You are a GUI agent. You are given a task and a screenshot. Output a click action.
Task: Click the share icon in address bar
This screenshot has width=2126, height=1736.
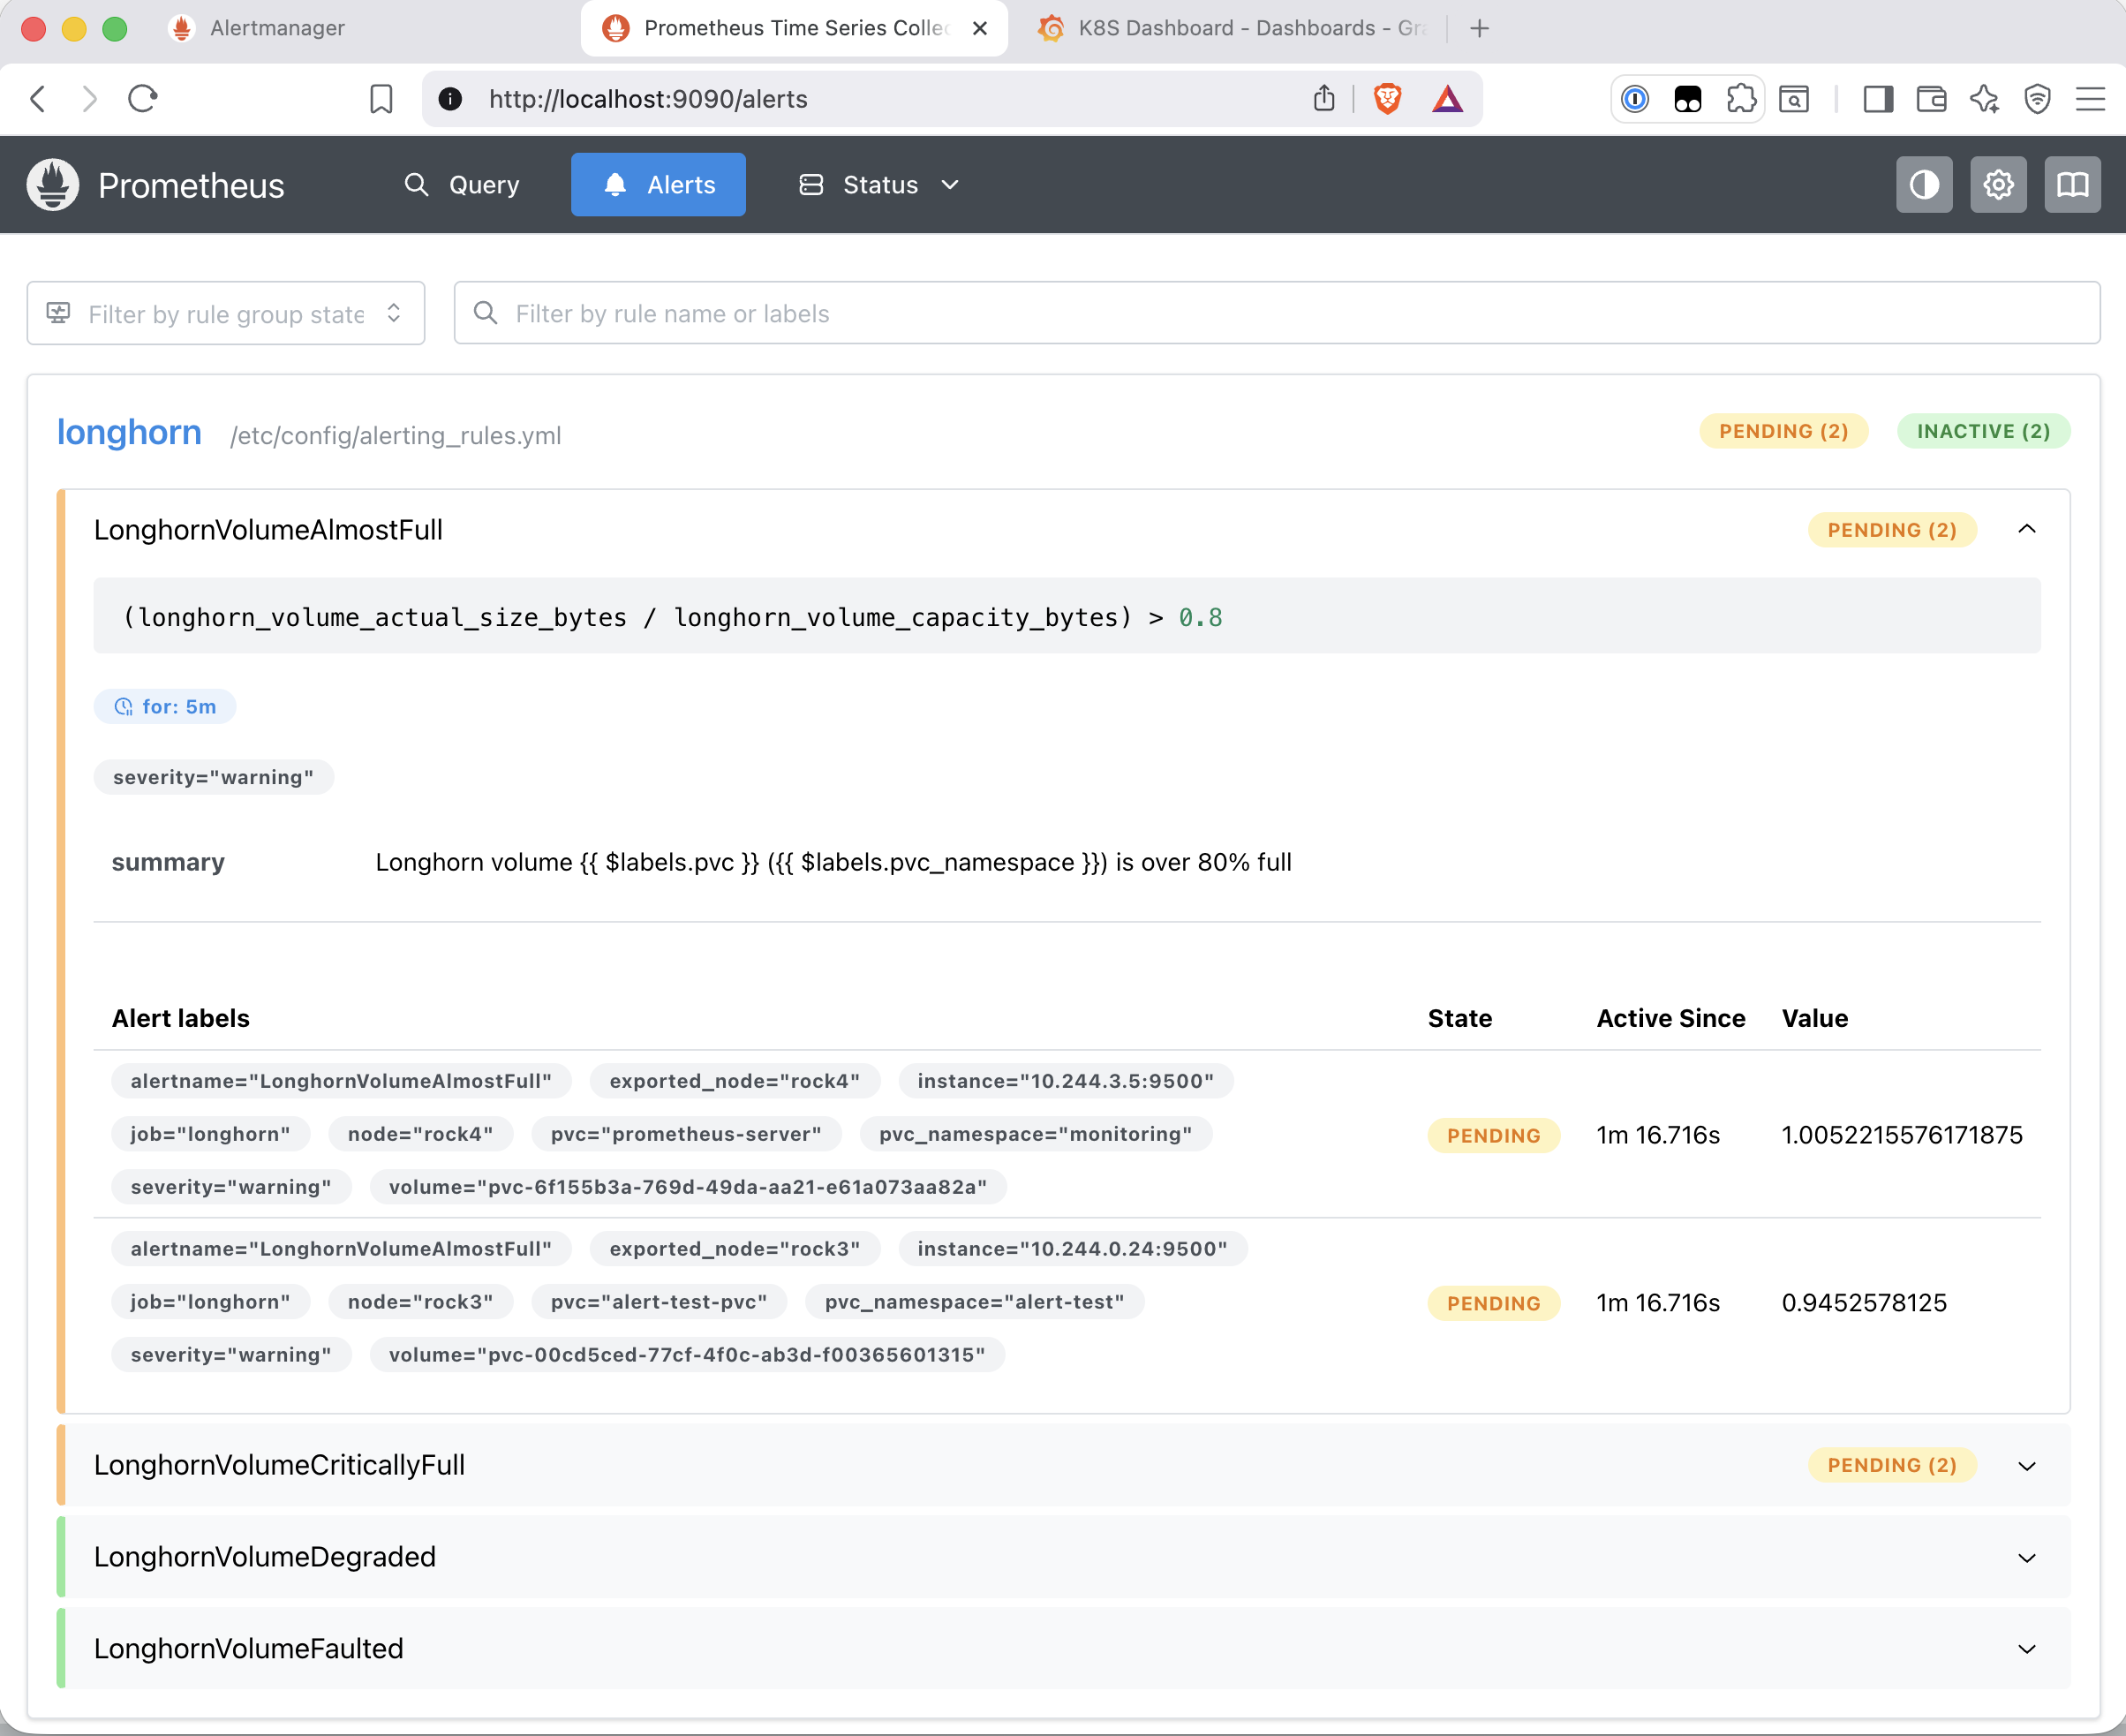coord(1324,98)
